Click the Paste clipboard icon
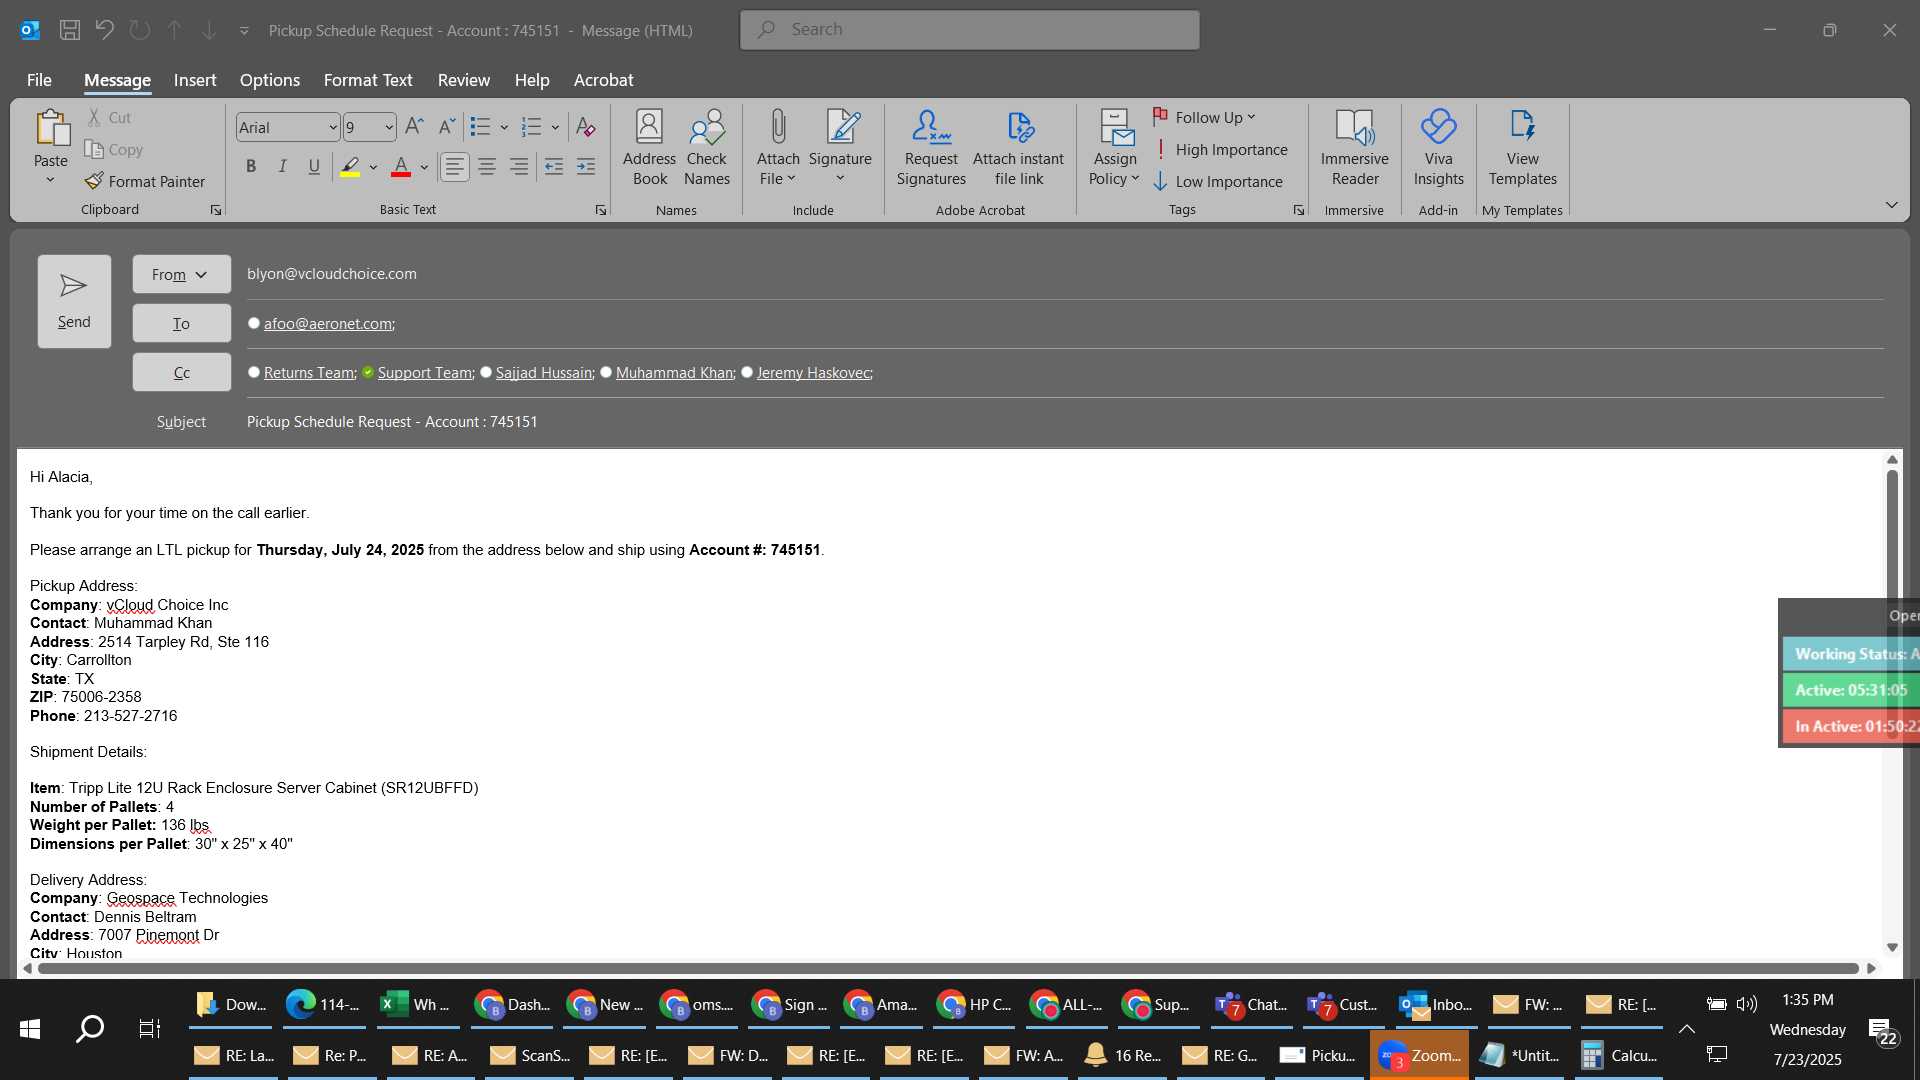The width and height of the screenshot is (1920, 1080). click(51, 128)
